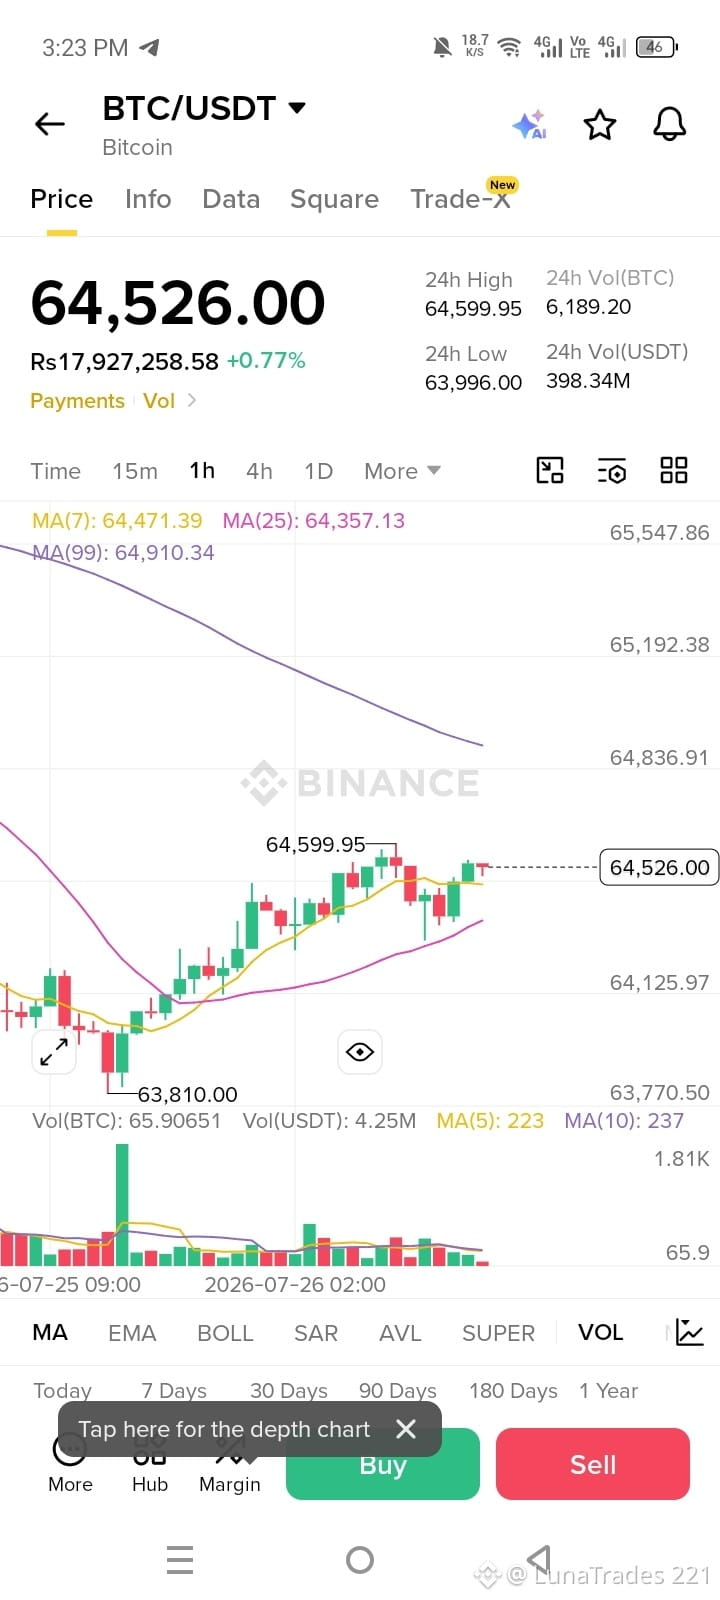Select the 1h chart interval

tap(202, 471)
